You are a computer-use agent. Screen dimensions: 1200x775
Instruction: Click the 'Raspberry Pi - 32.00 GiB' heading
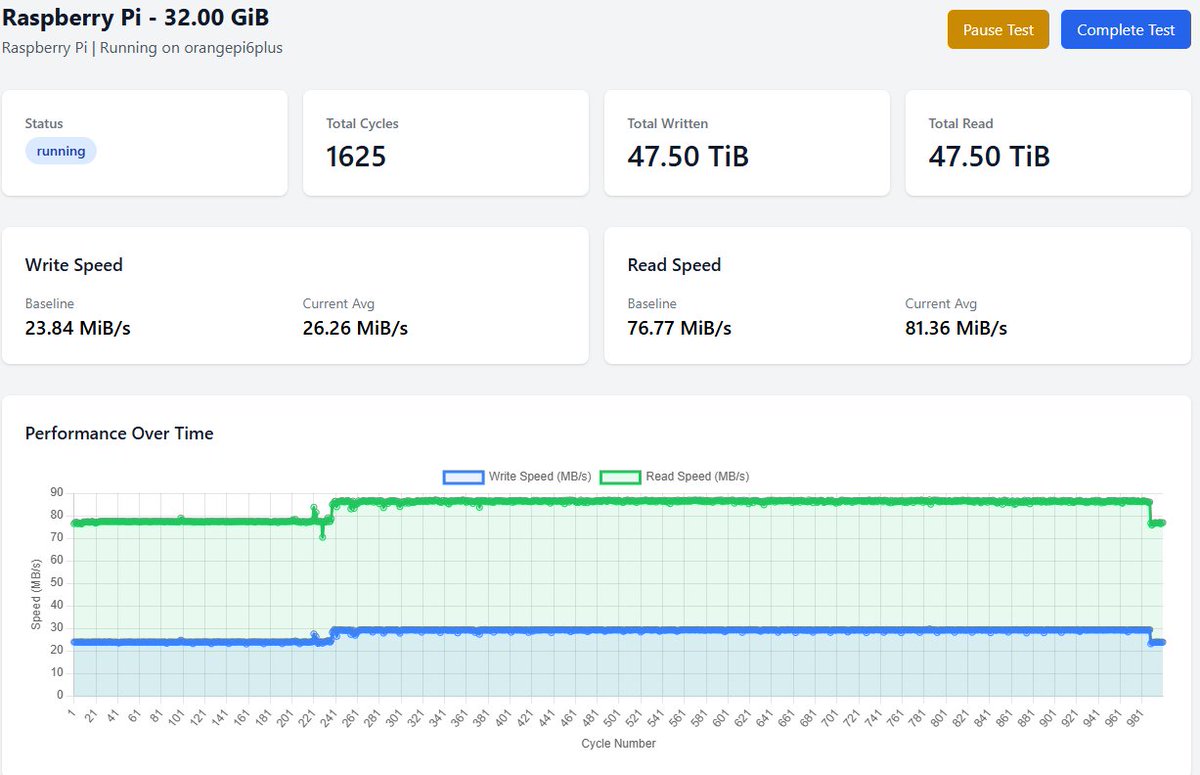pos(135,17)
